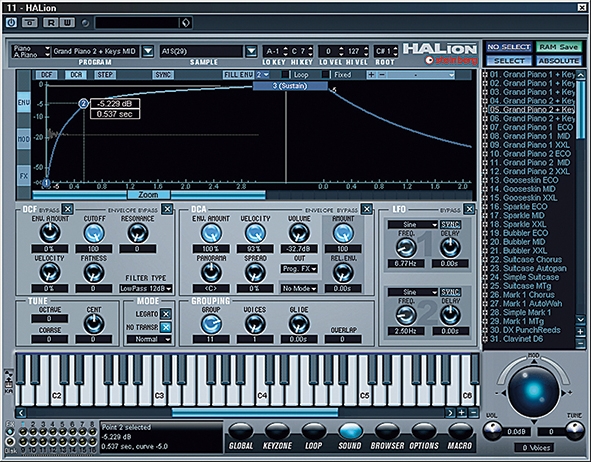Open the Prog. FX output dropdown
Viewport: 591px width, 462px height.
tap(299, 269)
